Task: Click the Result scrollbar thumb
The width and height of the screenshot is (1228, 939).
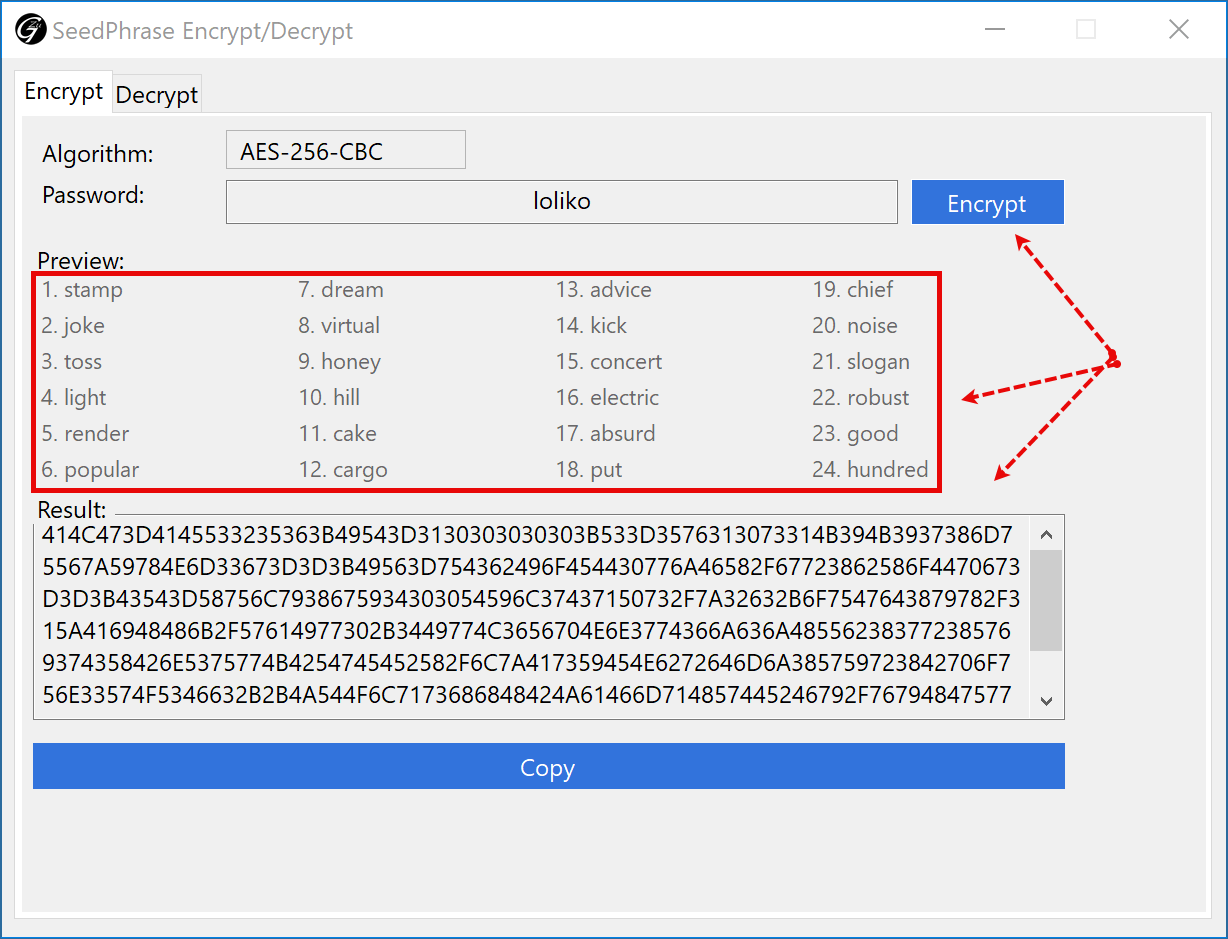Action: tap(1047, 600)
